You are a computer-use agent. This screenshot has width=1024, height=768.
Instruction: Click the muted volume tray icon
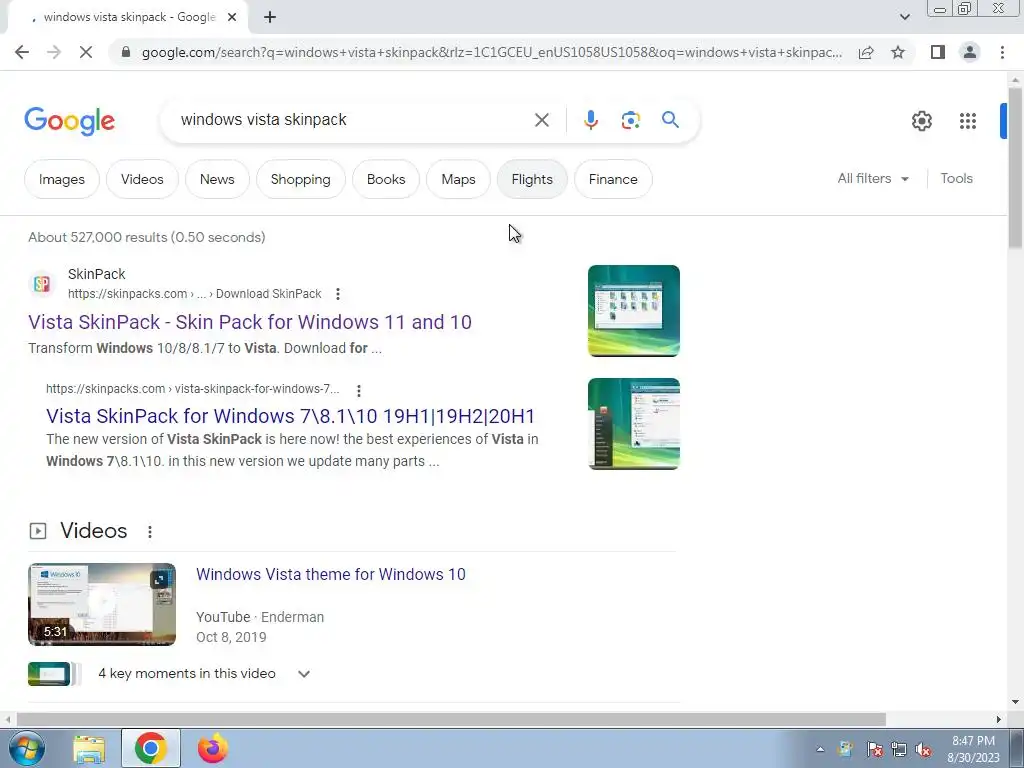(x=923, y=750)
